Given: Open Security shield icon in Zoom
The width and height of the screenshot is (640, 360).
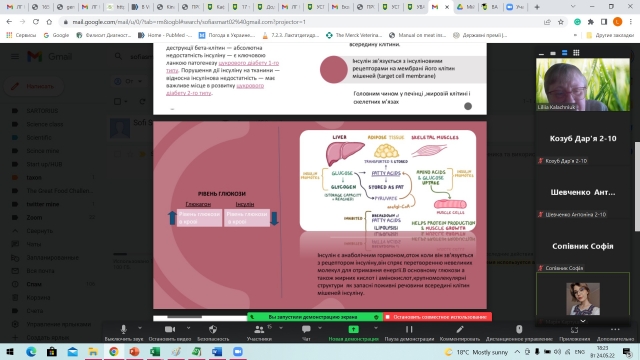Looking at the screenshot, I should (213, 329).
